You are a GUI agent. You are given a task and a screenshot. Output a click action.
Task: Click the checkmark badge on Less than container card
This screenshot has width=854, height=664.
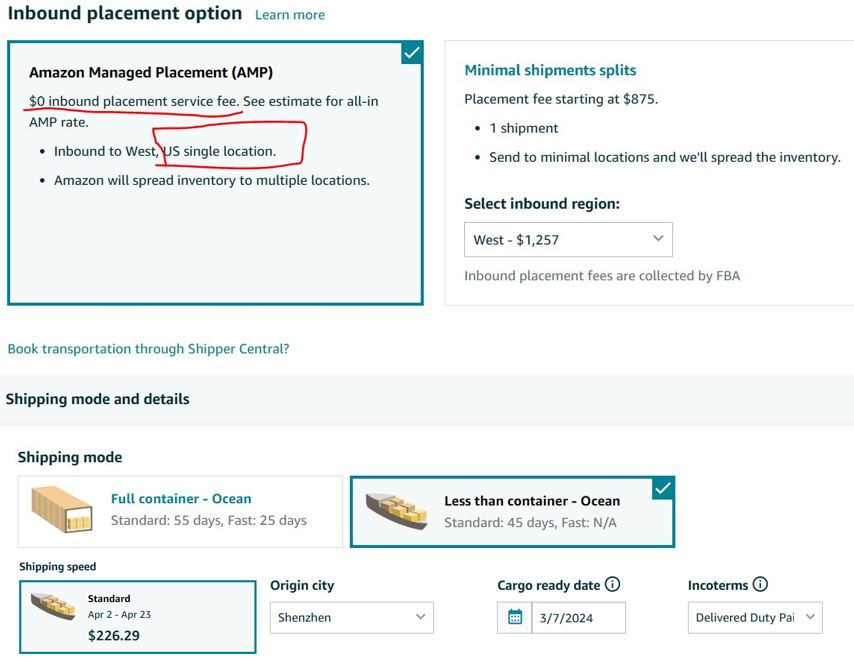(x=663, y=489)
